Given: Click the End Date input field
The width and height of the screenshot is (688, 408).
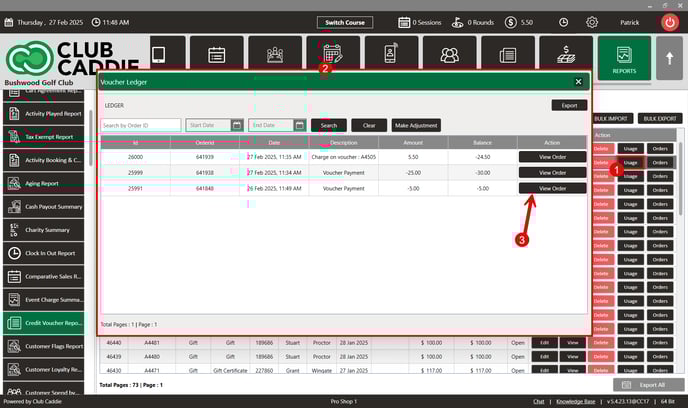Looking at the screenshot, I should coord(271,125).
